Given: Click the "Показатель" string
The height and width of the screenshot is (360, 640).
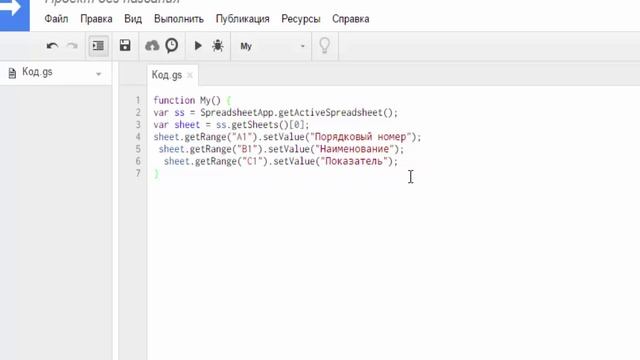Looking at the screenshot, I should pyautogui.click(x=354, y=162).
